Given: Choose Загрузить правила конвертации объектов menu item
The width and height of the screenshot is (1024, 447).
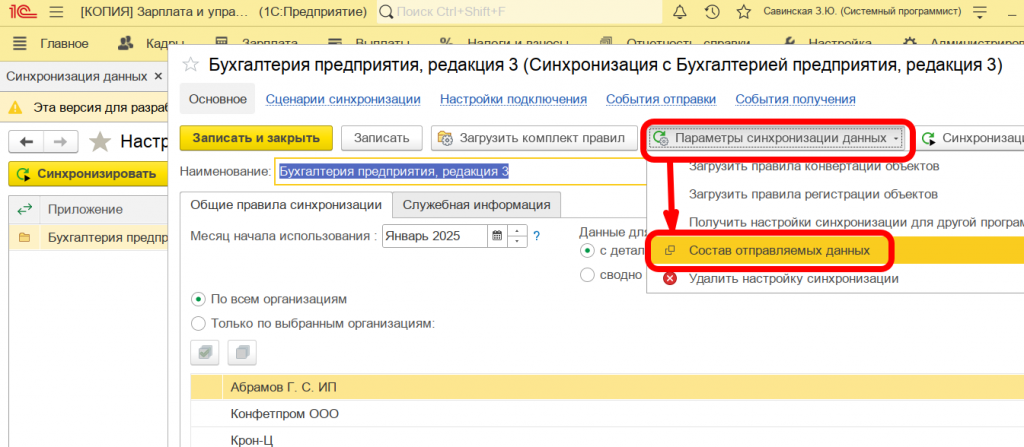Looking at the screenshot, I should (x=814, y=166).
